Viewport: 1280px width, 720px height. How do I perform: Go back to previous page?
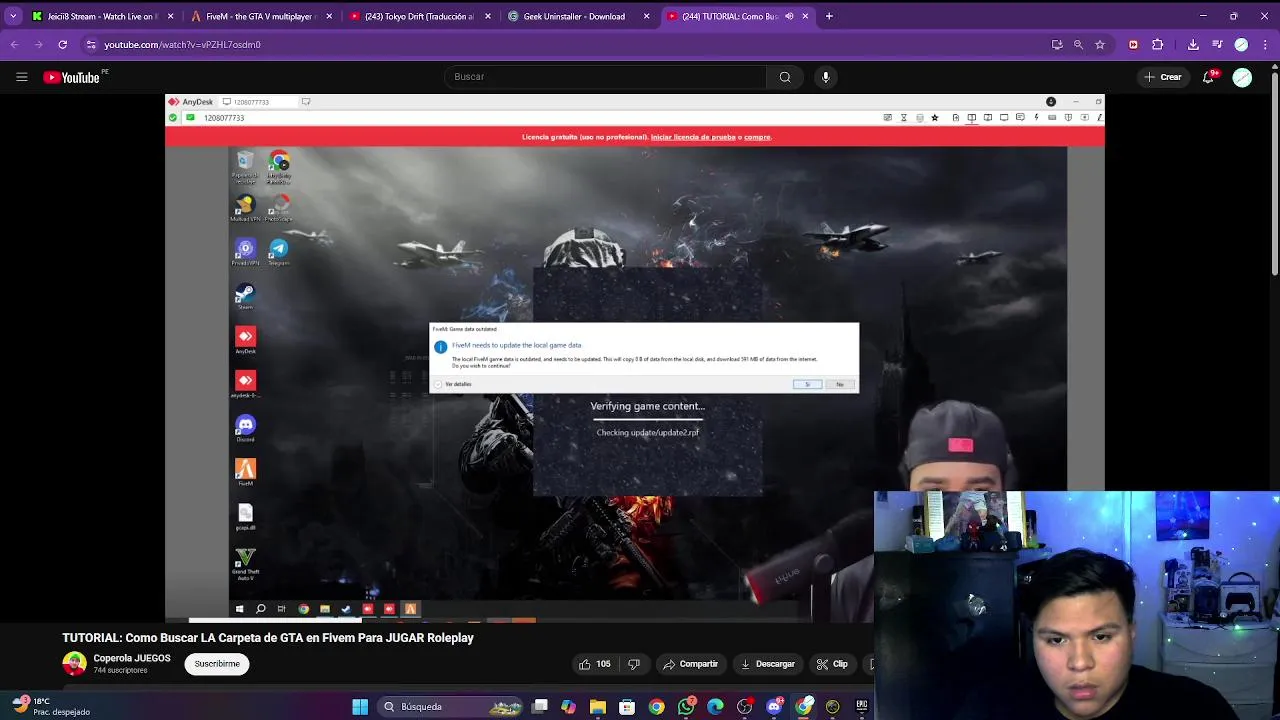[14, 44]
